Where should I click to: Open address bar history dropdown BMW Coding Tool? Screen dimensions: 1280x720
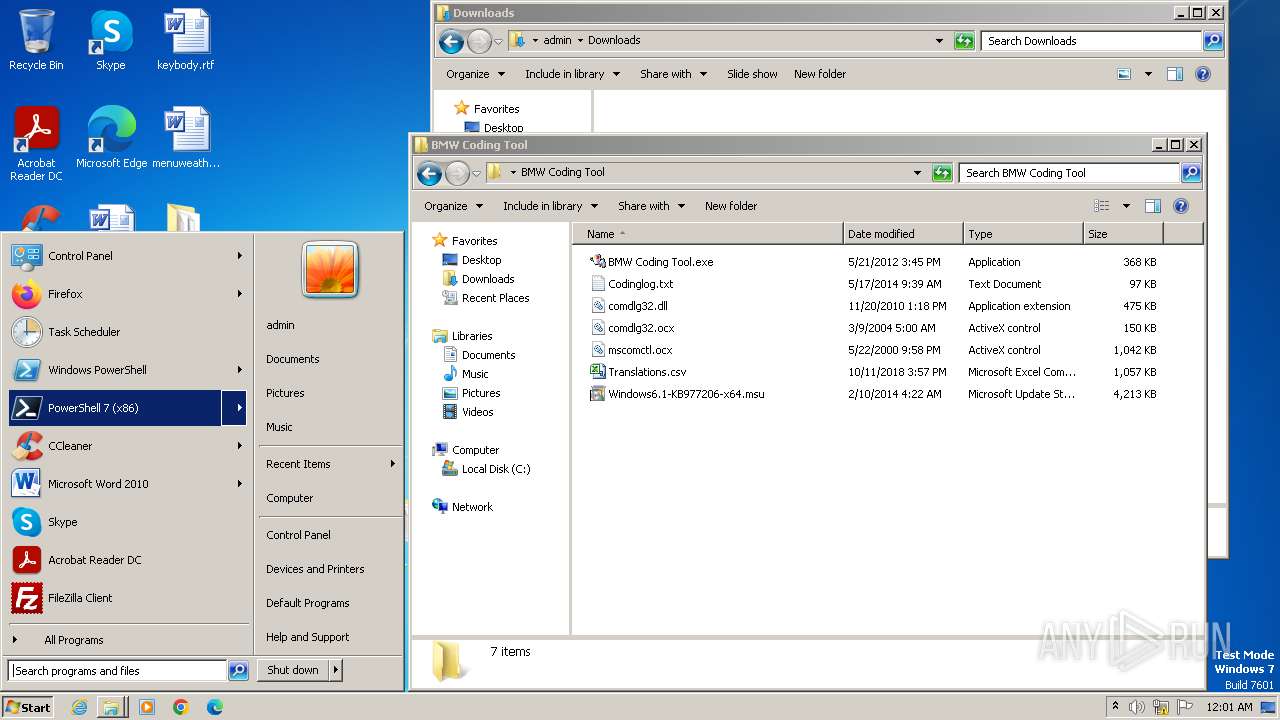(x=917, y=173)
